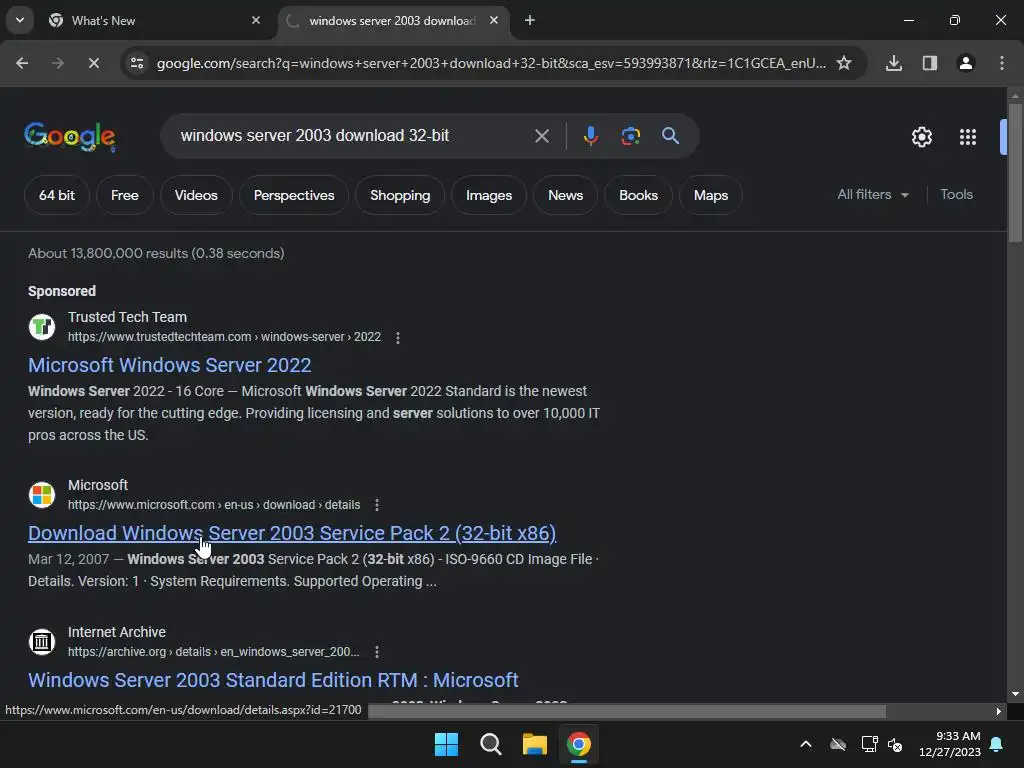Toggle the Chrome side panel
1024x768 pixels.
pyautogui.click(x=930, y=63)
